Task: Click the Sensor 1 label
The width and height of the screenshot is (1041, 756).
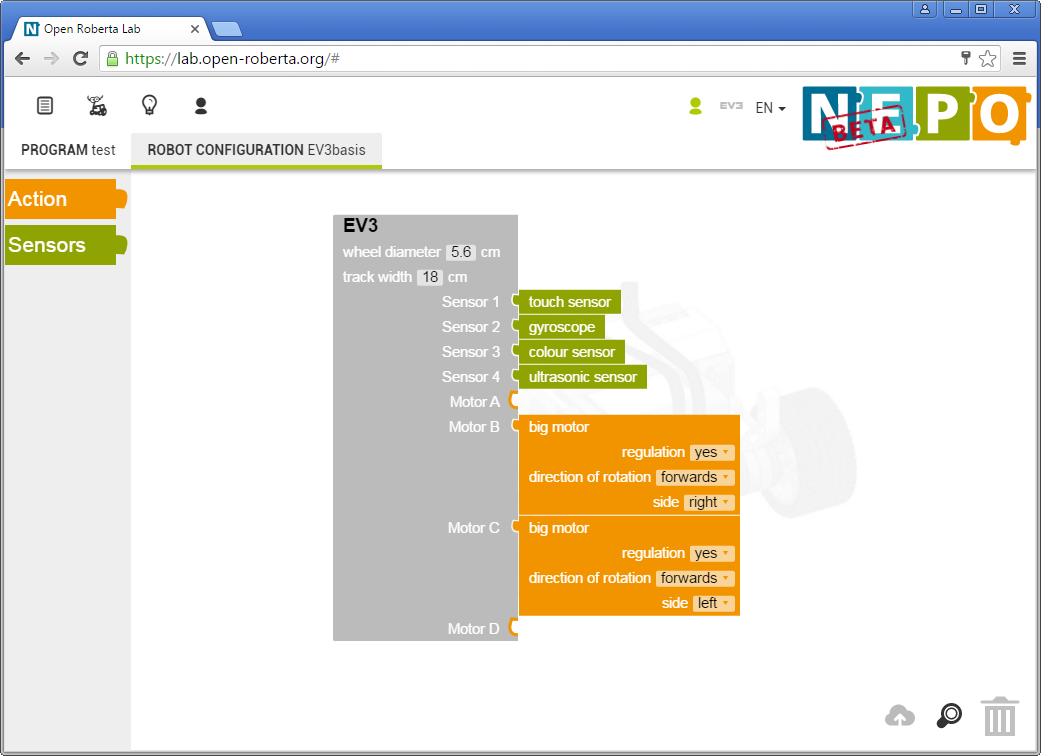Action: click(470, 302)
